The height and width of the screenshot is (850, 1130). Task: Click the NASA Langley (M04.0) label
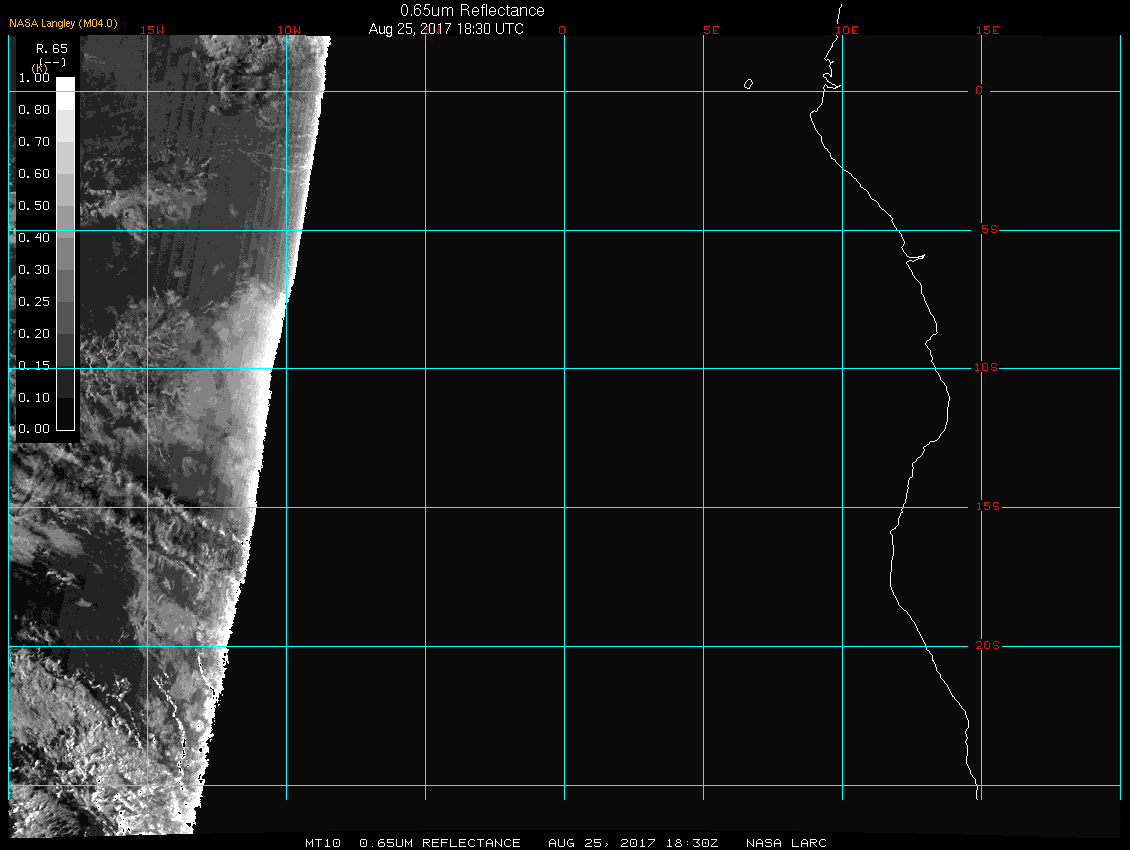pyautogui.click(x=63, y=23)
